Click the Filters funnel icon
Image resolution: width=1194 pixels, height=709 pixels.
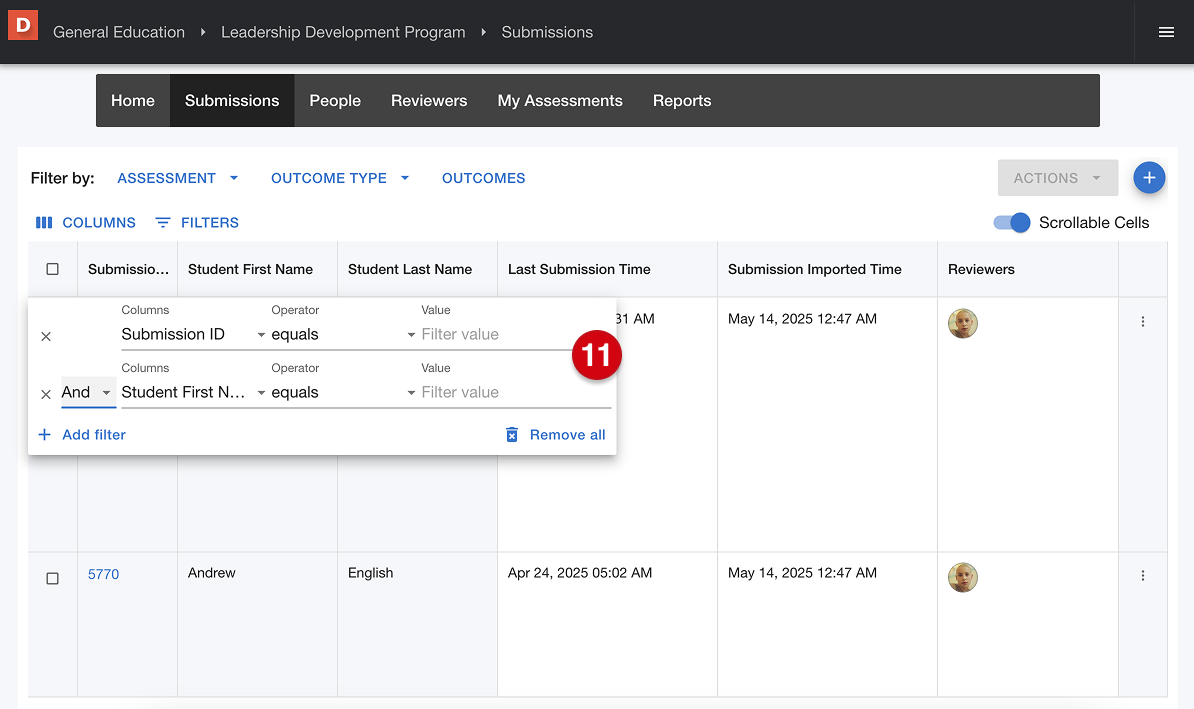click(163, 222)
